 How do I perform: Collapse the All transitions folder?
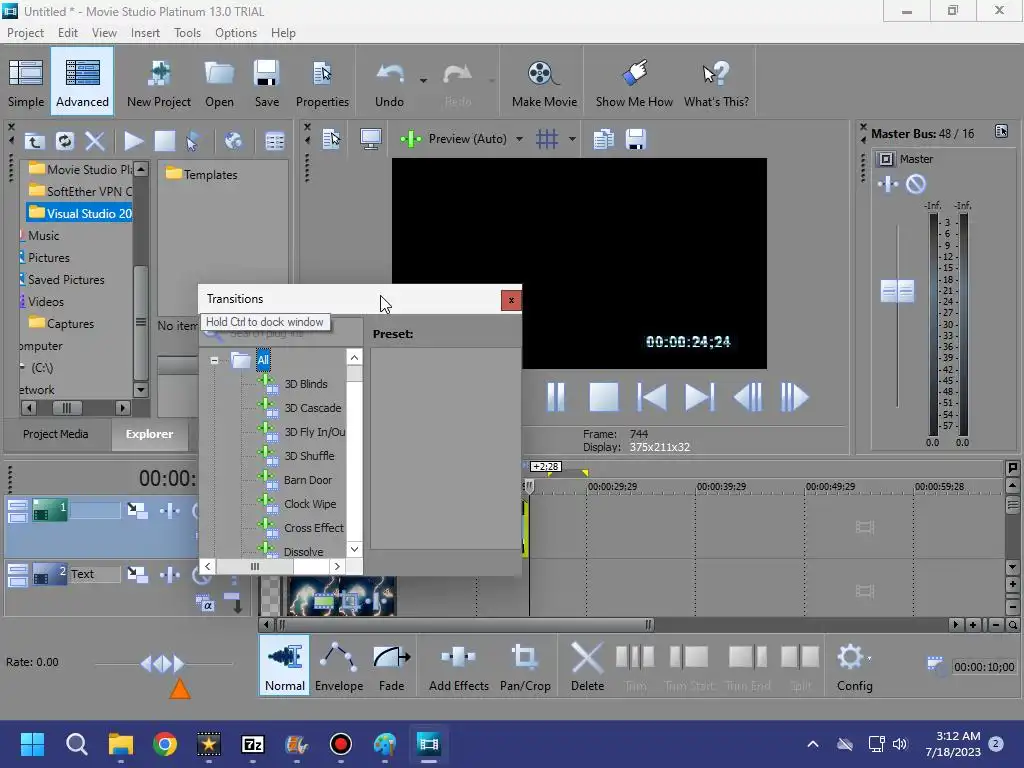coord(214,360)
